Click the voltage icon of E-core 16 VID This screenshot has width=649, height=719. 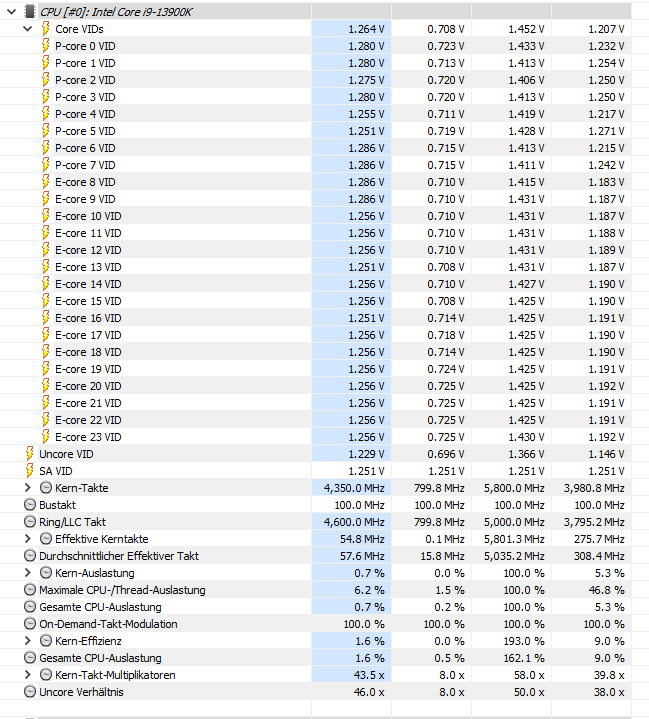pos(45,318)
